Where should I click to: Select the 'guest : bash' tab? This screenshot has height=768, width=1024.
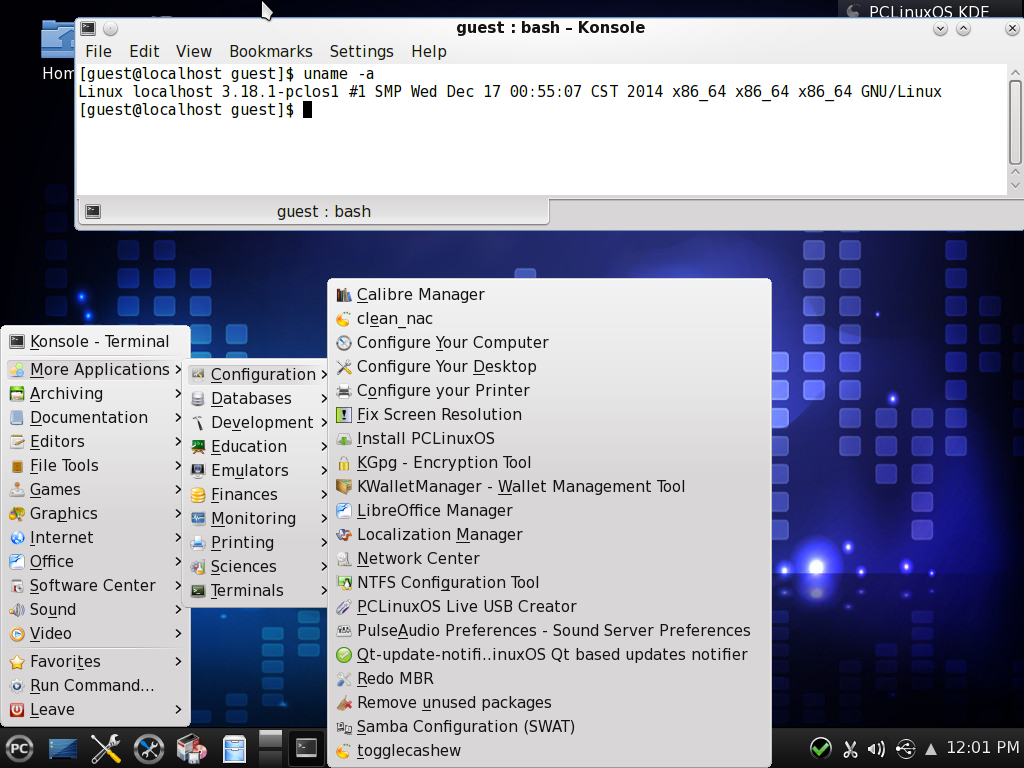313,212
